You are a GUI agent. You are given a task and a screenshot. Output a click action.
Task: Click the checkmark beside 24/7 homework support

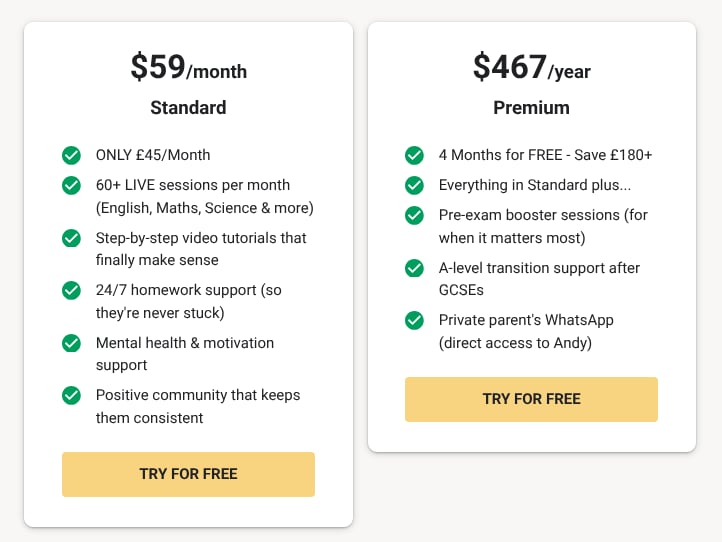[71, 290]
